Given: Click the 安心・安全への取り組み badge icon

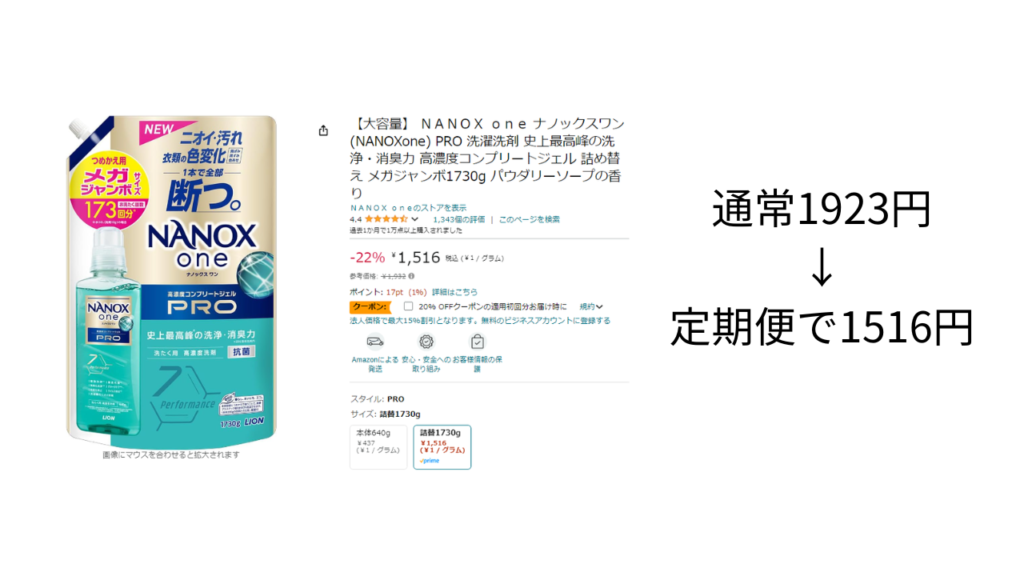Looking at the screenshot, I should tap(426, 342).
